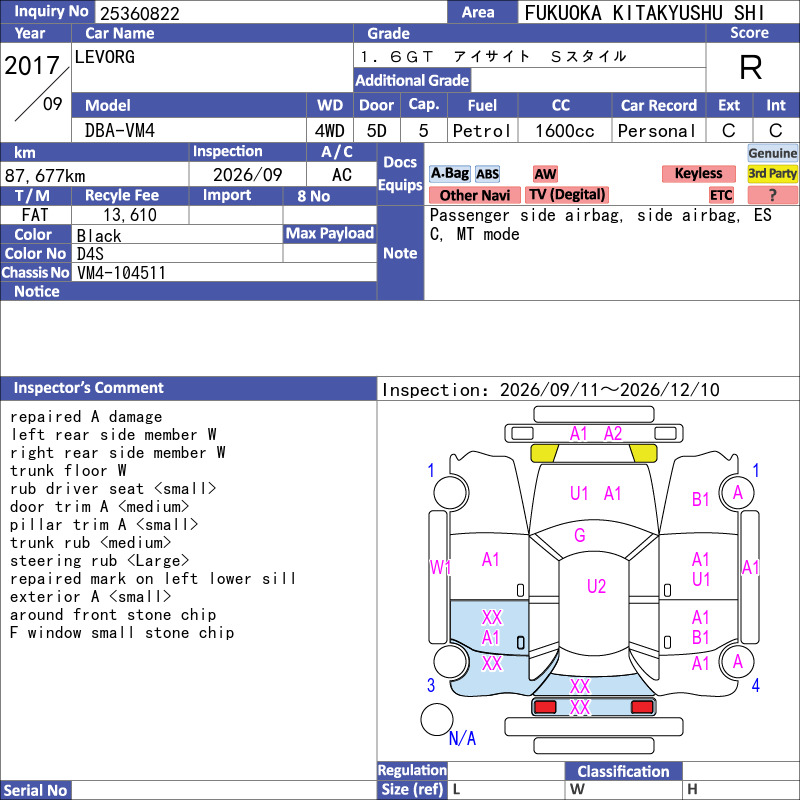Screen dimensions: 800x800
Task: Click the A-Bag equipment badge
Action: (x=449, y=173)
